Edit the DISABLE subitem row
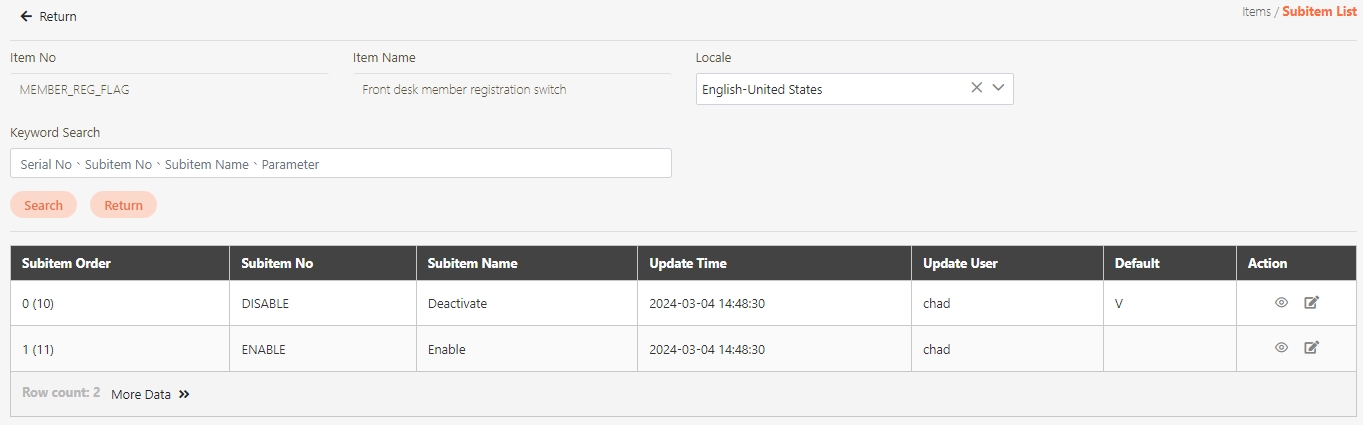Screen dimensions: 1363x425 [1311, 303]
